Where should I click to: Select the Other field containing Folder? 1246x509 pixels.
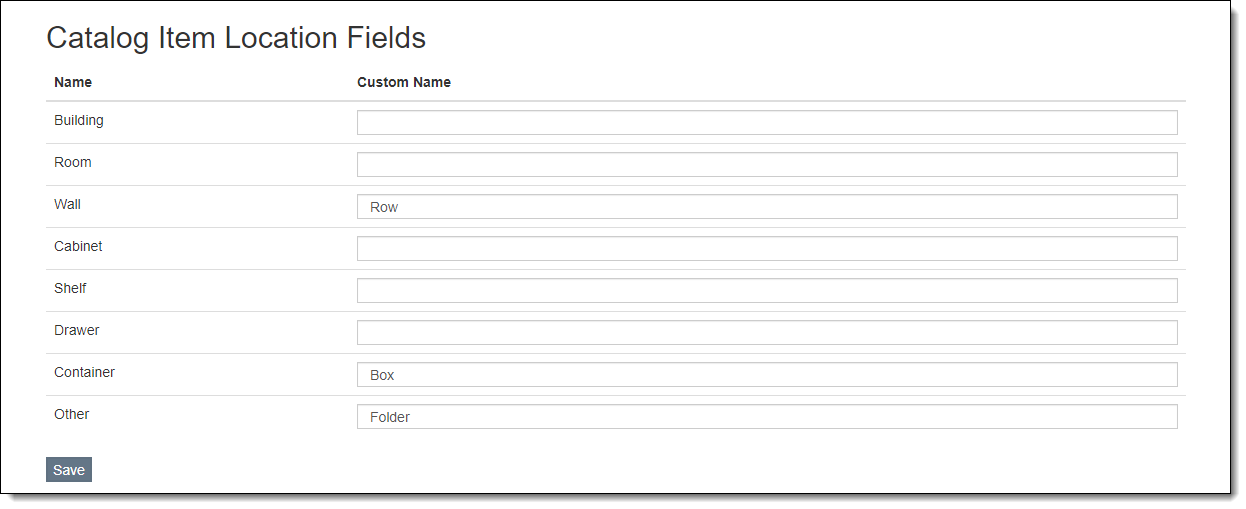pos(767,417)
